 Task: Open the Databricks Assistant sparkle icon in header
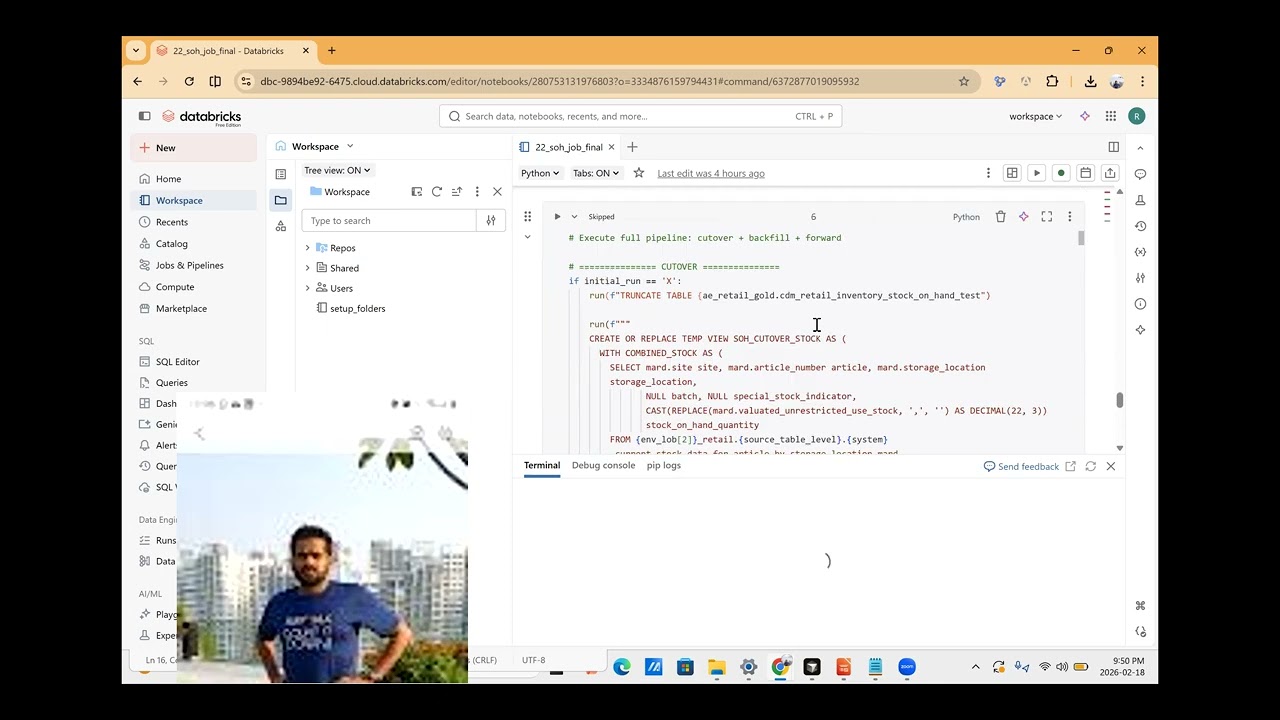[1085, 116]
